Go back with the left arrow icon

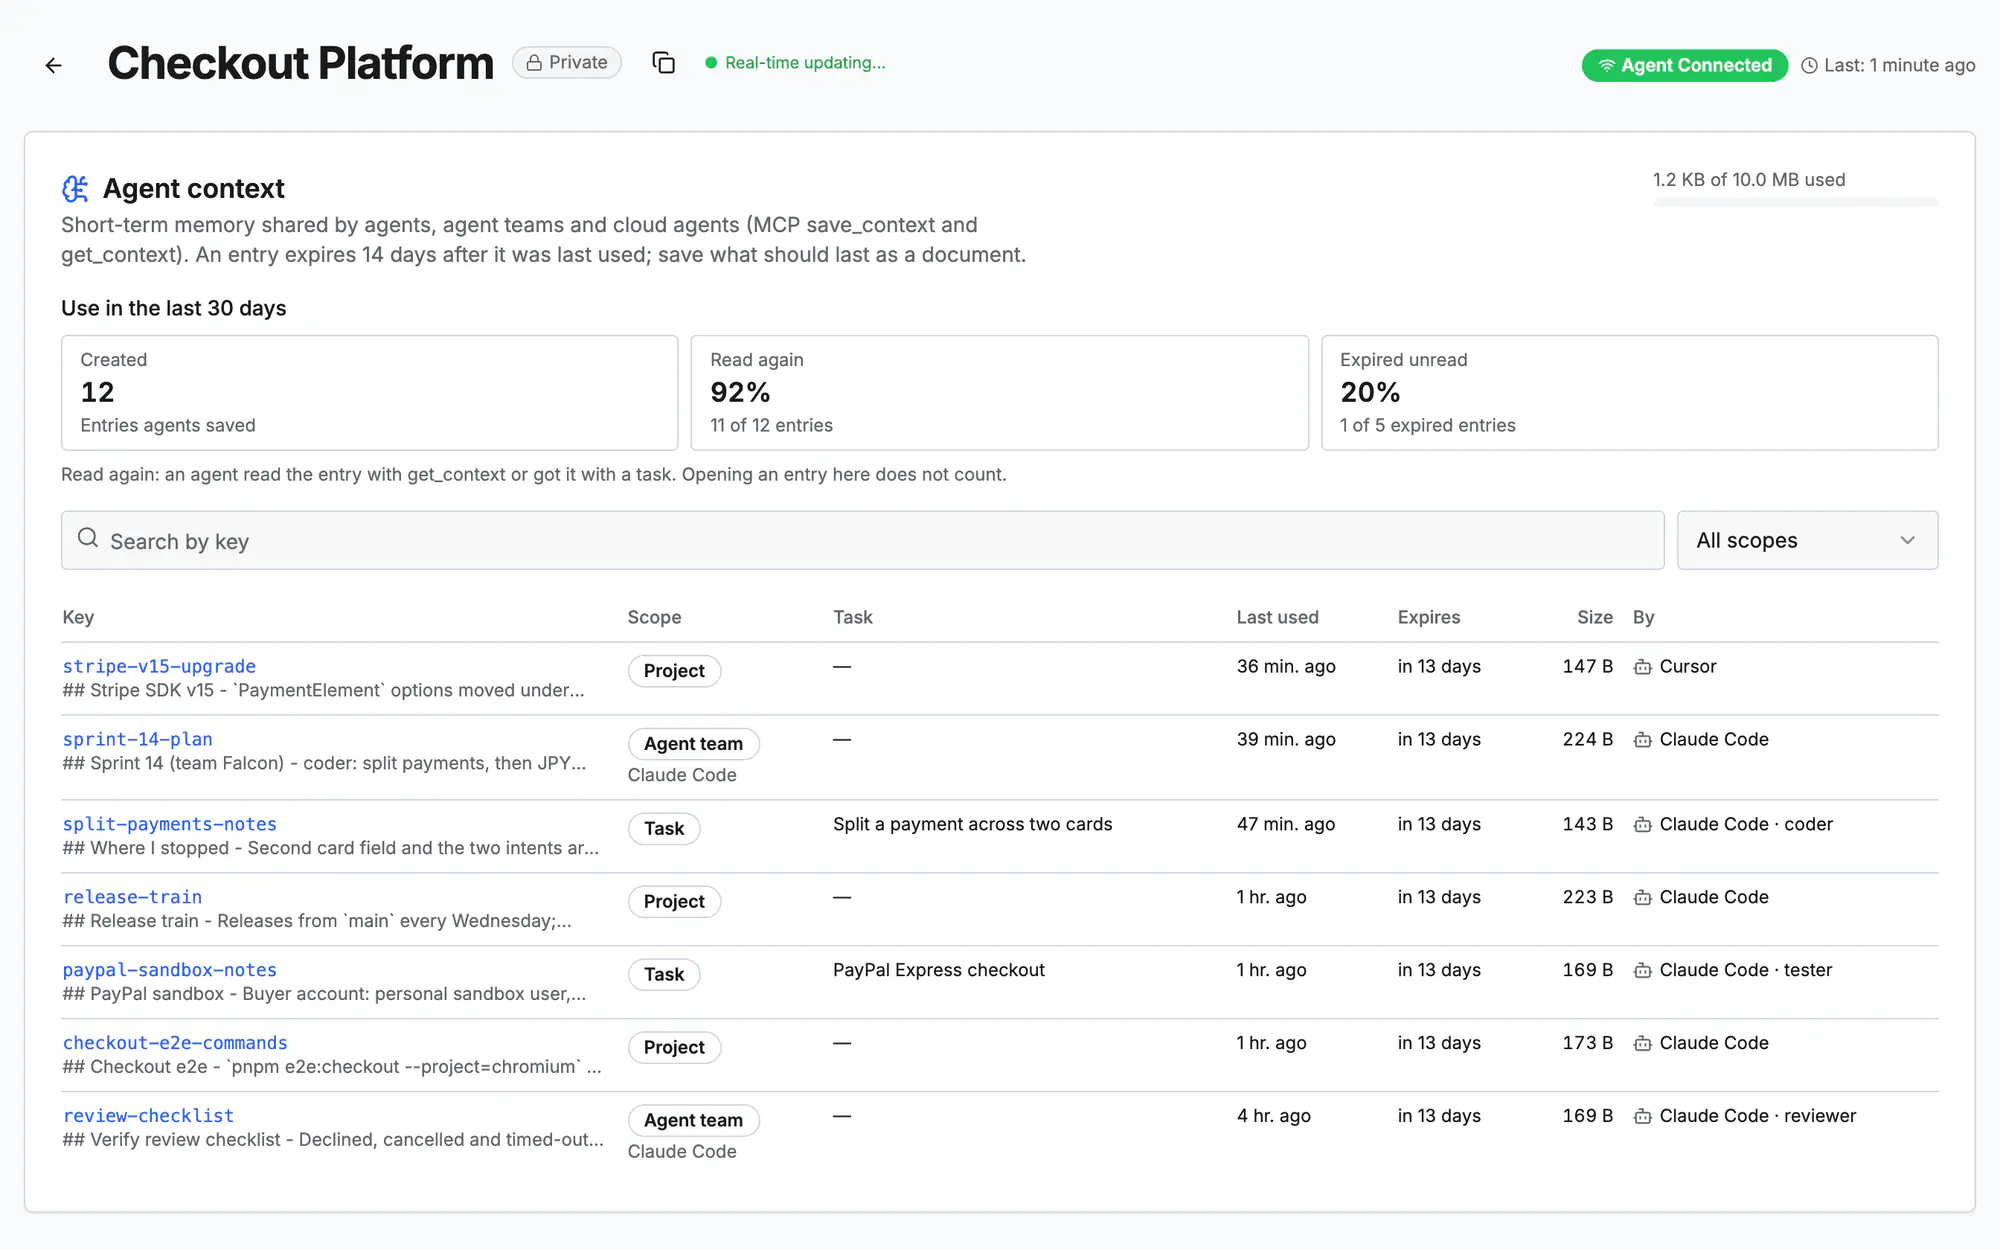pyautogui.click(x=54, y=66)
